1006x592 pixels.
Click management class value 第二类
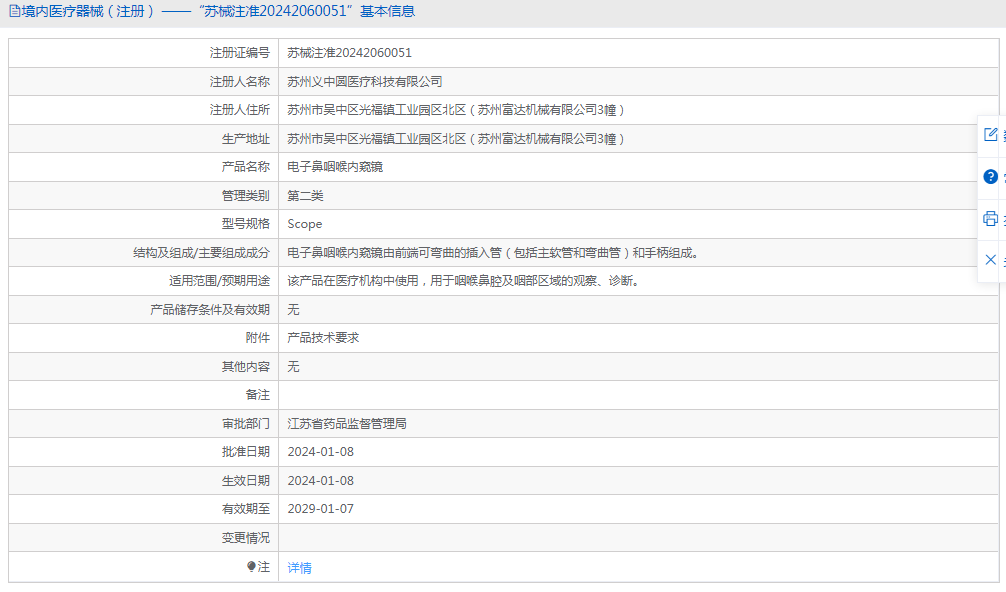(305, 196)
